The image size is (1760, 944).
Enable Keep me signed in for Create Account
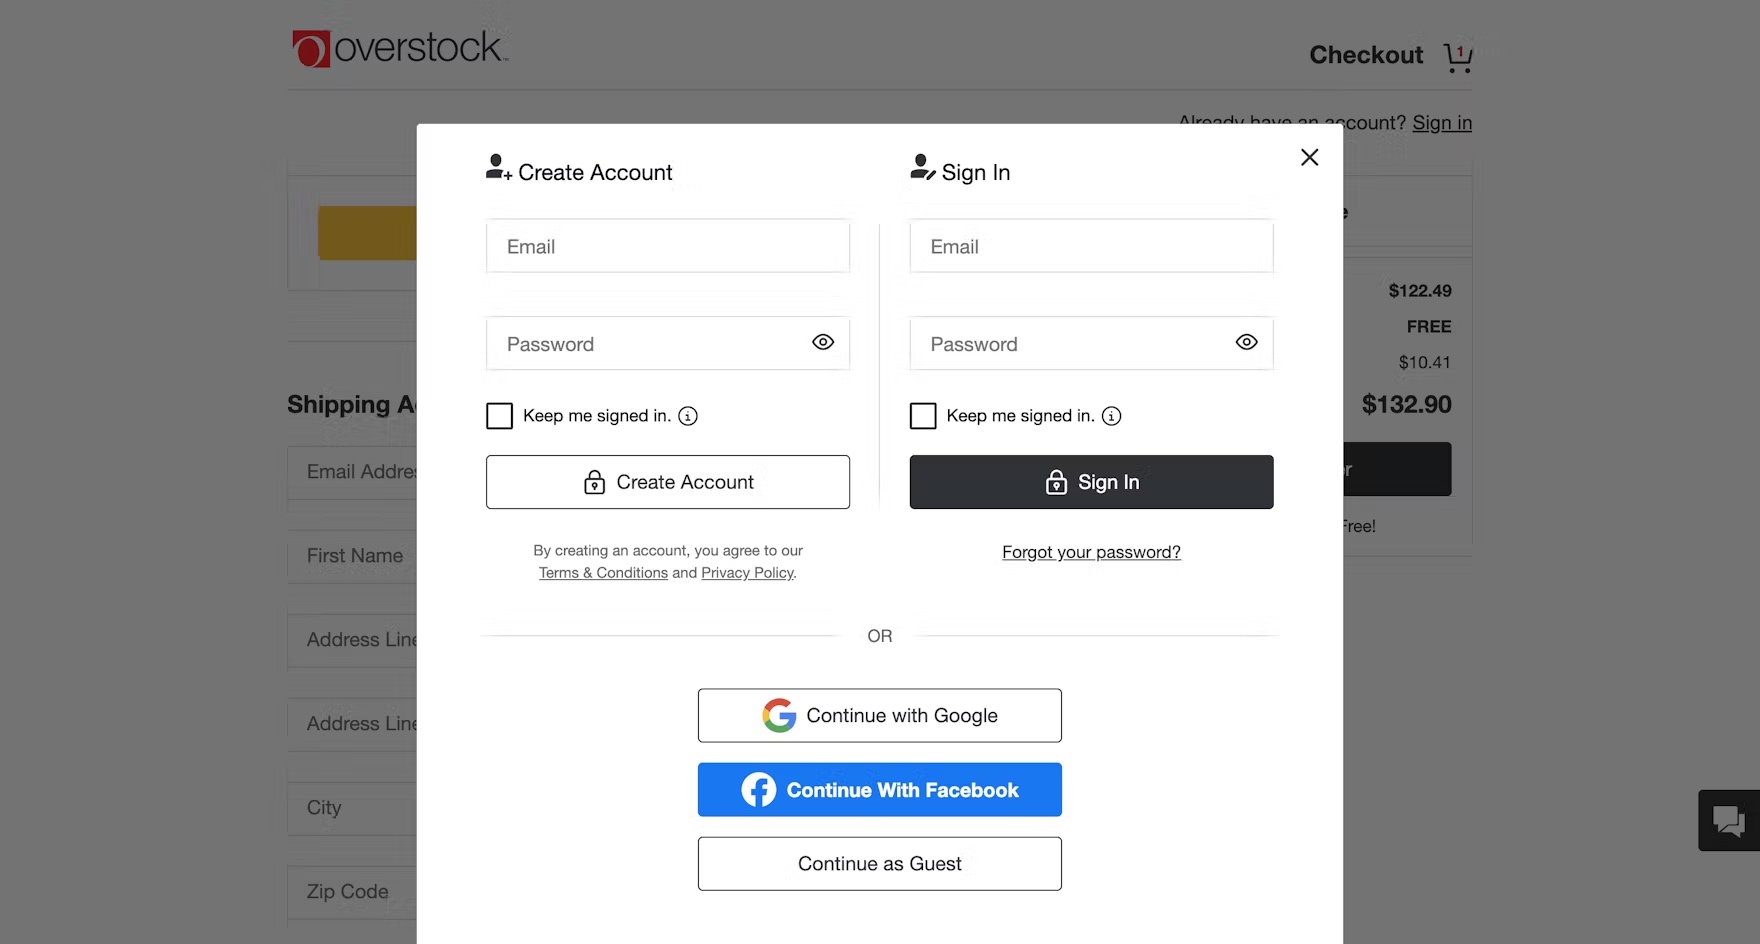[499, 416]
